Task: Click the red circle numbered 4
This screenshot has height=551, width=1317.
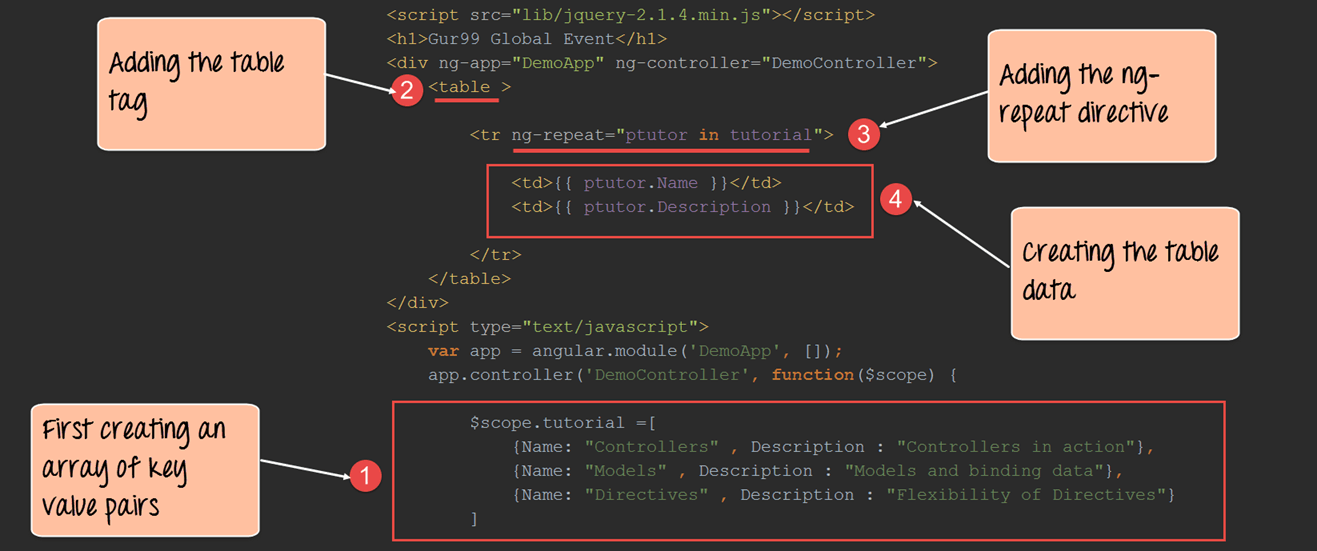Action: [x=895, y=200]
